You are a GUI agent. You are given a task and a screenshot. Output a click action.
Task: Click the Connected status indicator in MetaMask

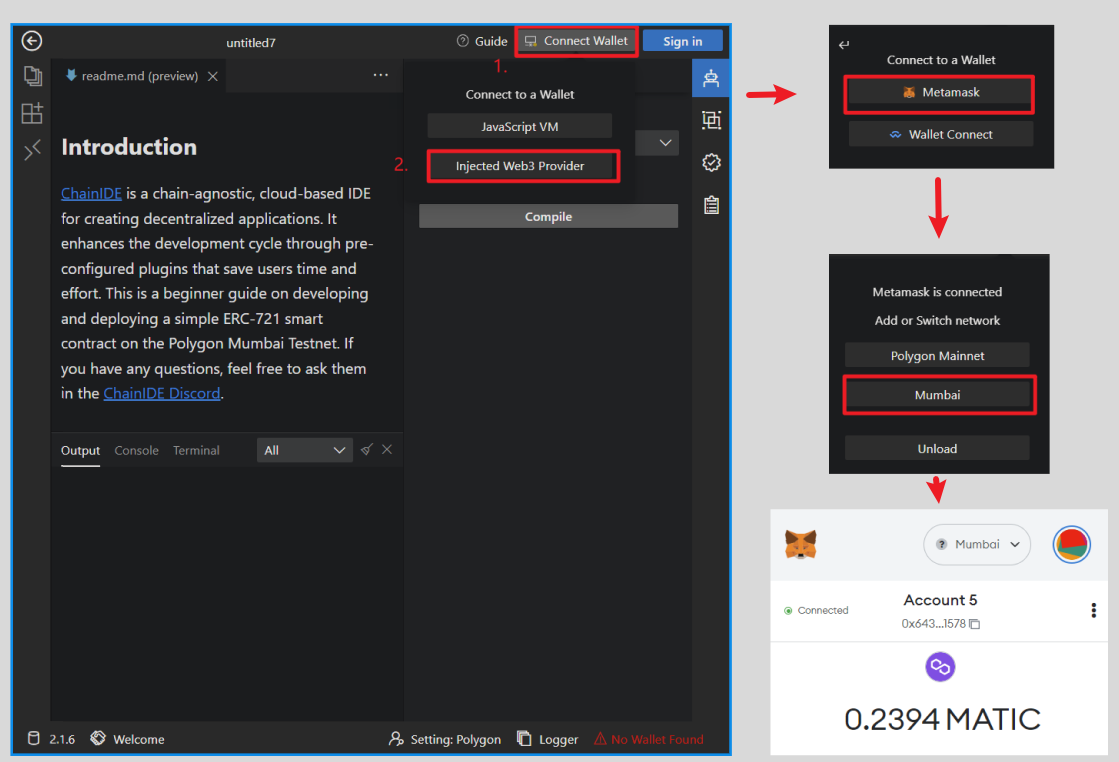[x=816, y=611]
